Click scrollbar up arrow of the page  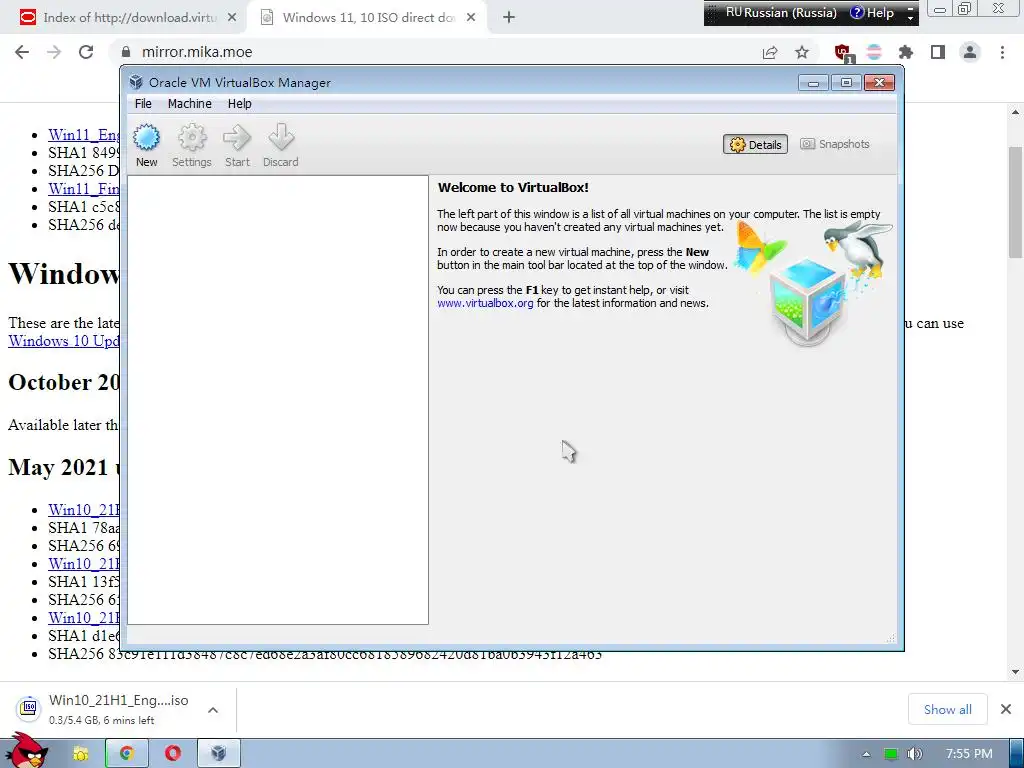1015,112
